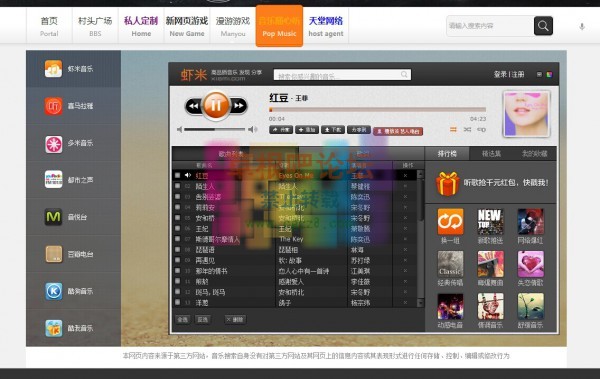This screenshot has height=379, width=600.
Task: Open 新网页游戏 New Game nav item
Action: [187, 26]
